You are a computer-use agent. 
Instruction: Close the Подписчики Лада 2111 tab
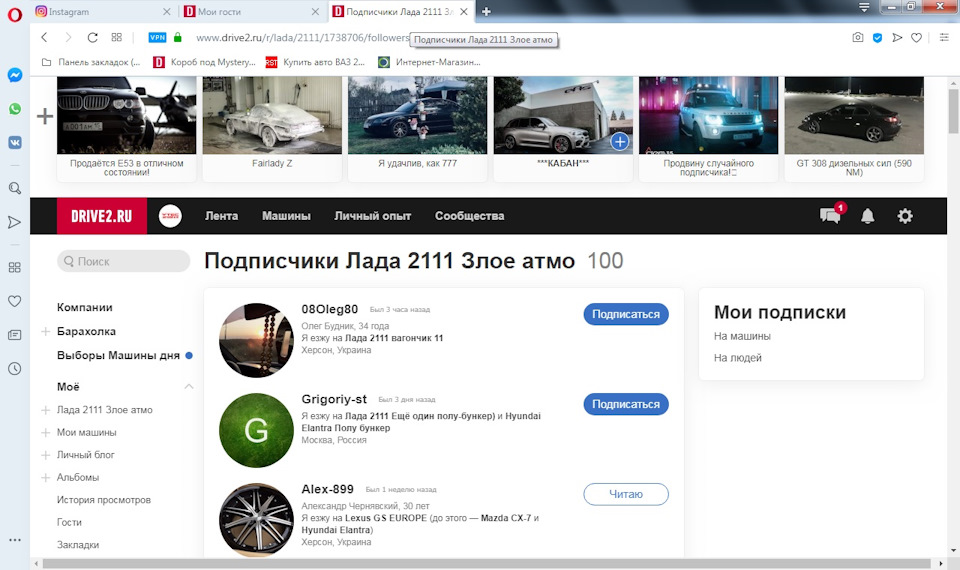click(464, 12)
